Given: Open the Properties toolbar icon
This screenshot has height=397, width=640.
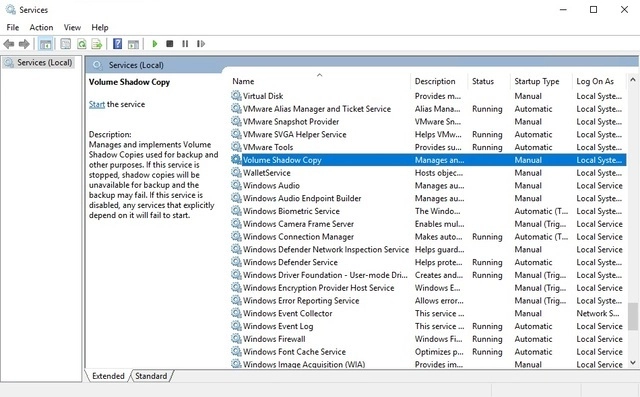Looking at the screenshot, I should (x=66, y=44).
